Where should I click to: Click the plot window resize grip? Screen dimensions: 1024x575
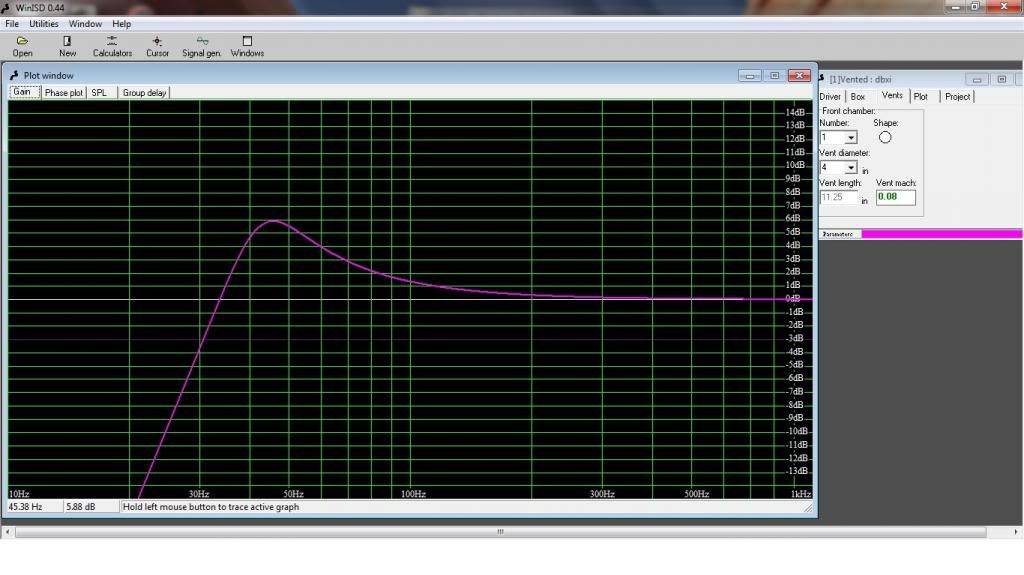point(808,508)
